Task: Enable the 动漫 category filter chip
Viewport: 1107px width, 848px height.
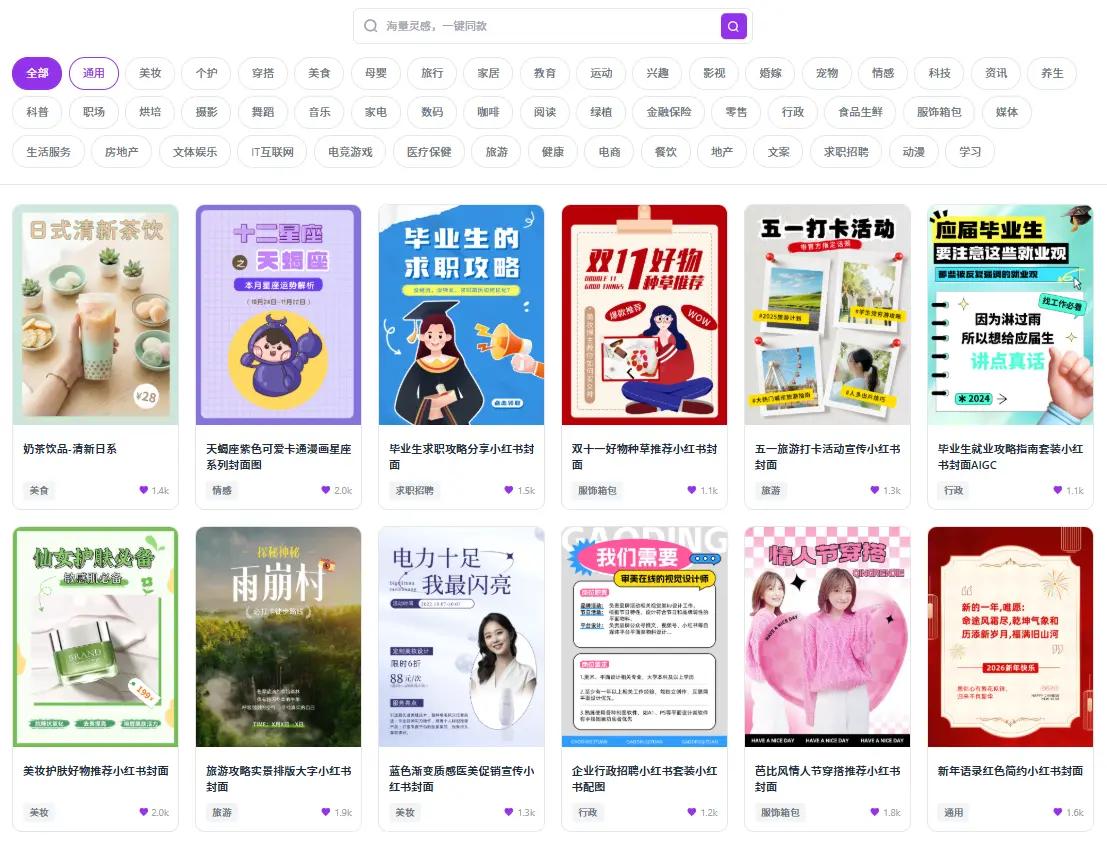Action: [913, 151]
